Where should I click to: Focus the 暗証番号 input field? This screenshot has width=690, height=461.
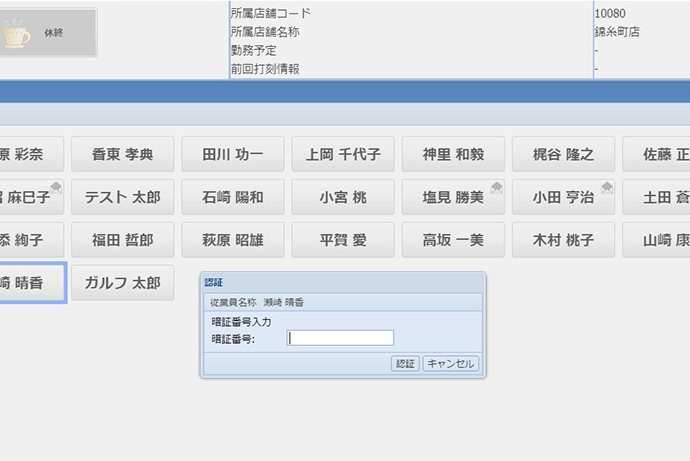340,338
